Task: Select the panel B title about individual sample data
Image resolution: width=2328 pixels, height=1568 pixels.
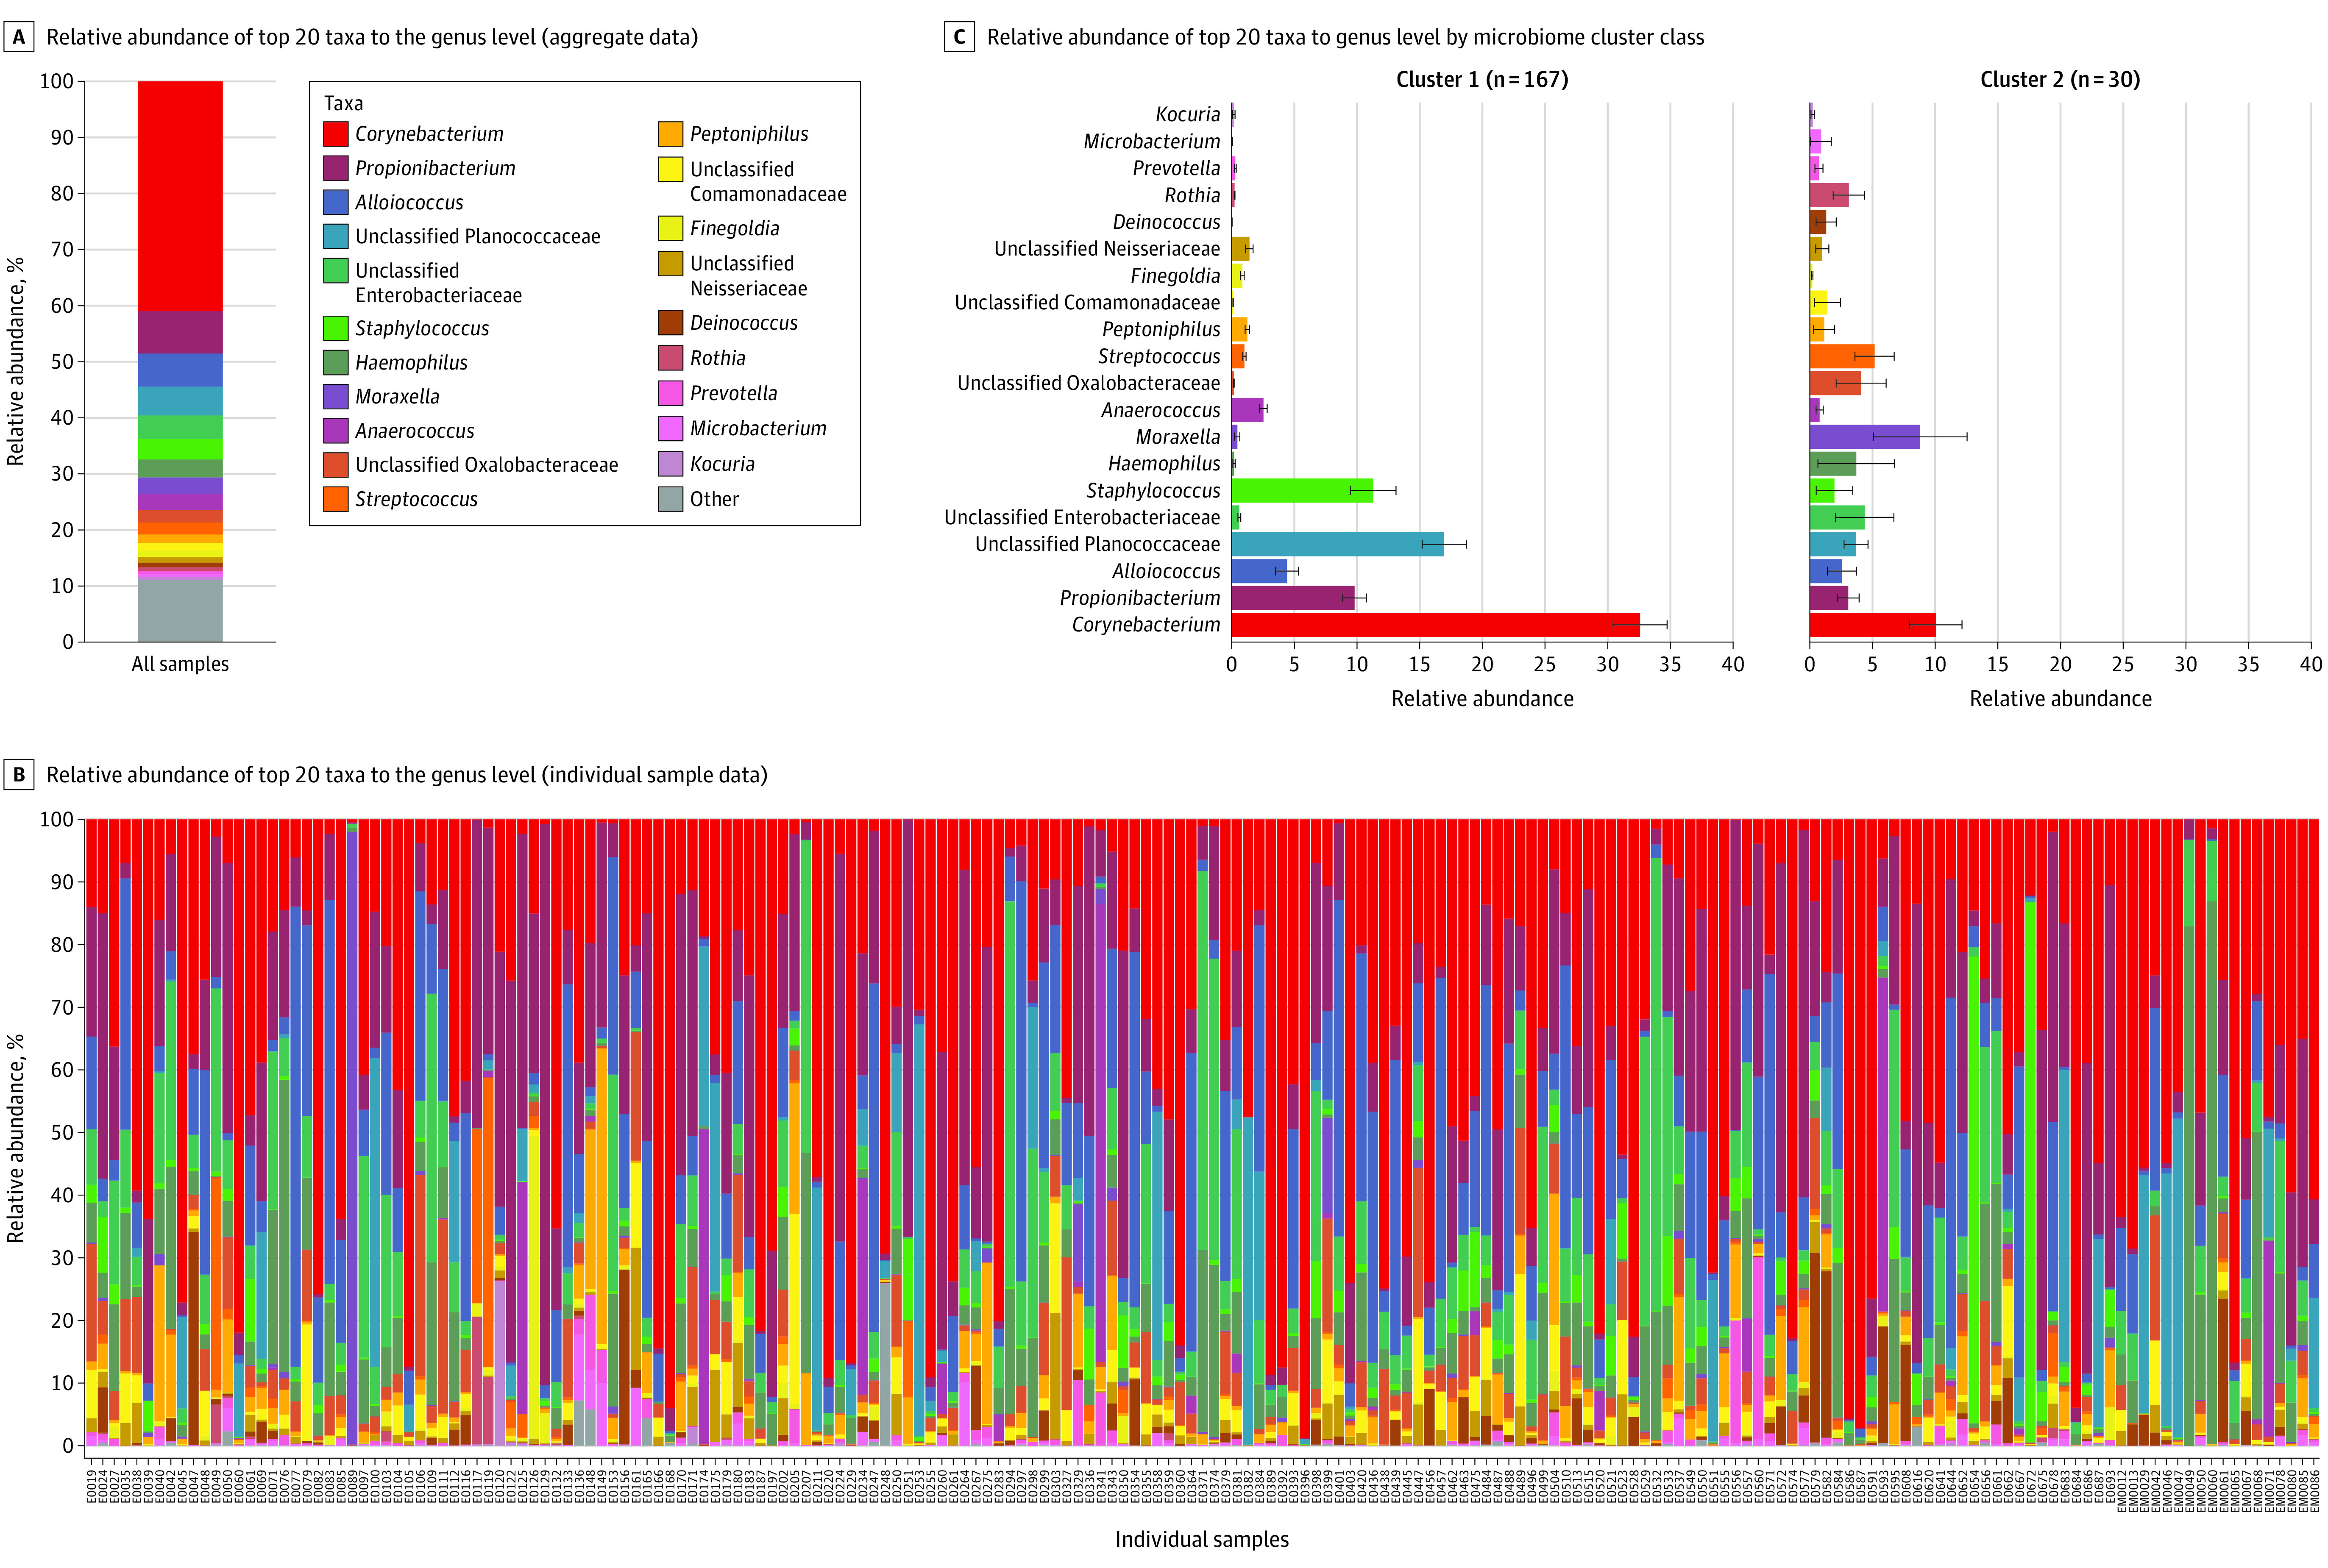Action: pos(407,776)
